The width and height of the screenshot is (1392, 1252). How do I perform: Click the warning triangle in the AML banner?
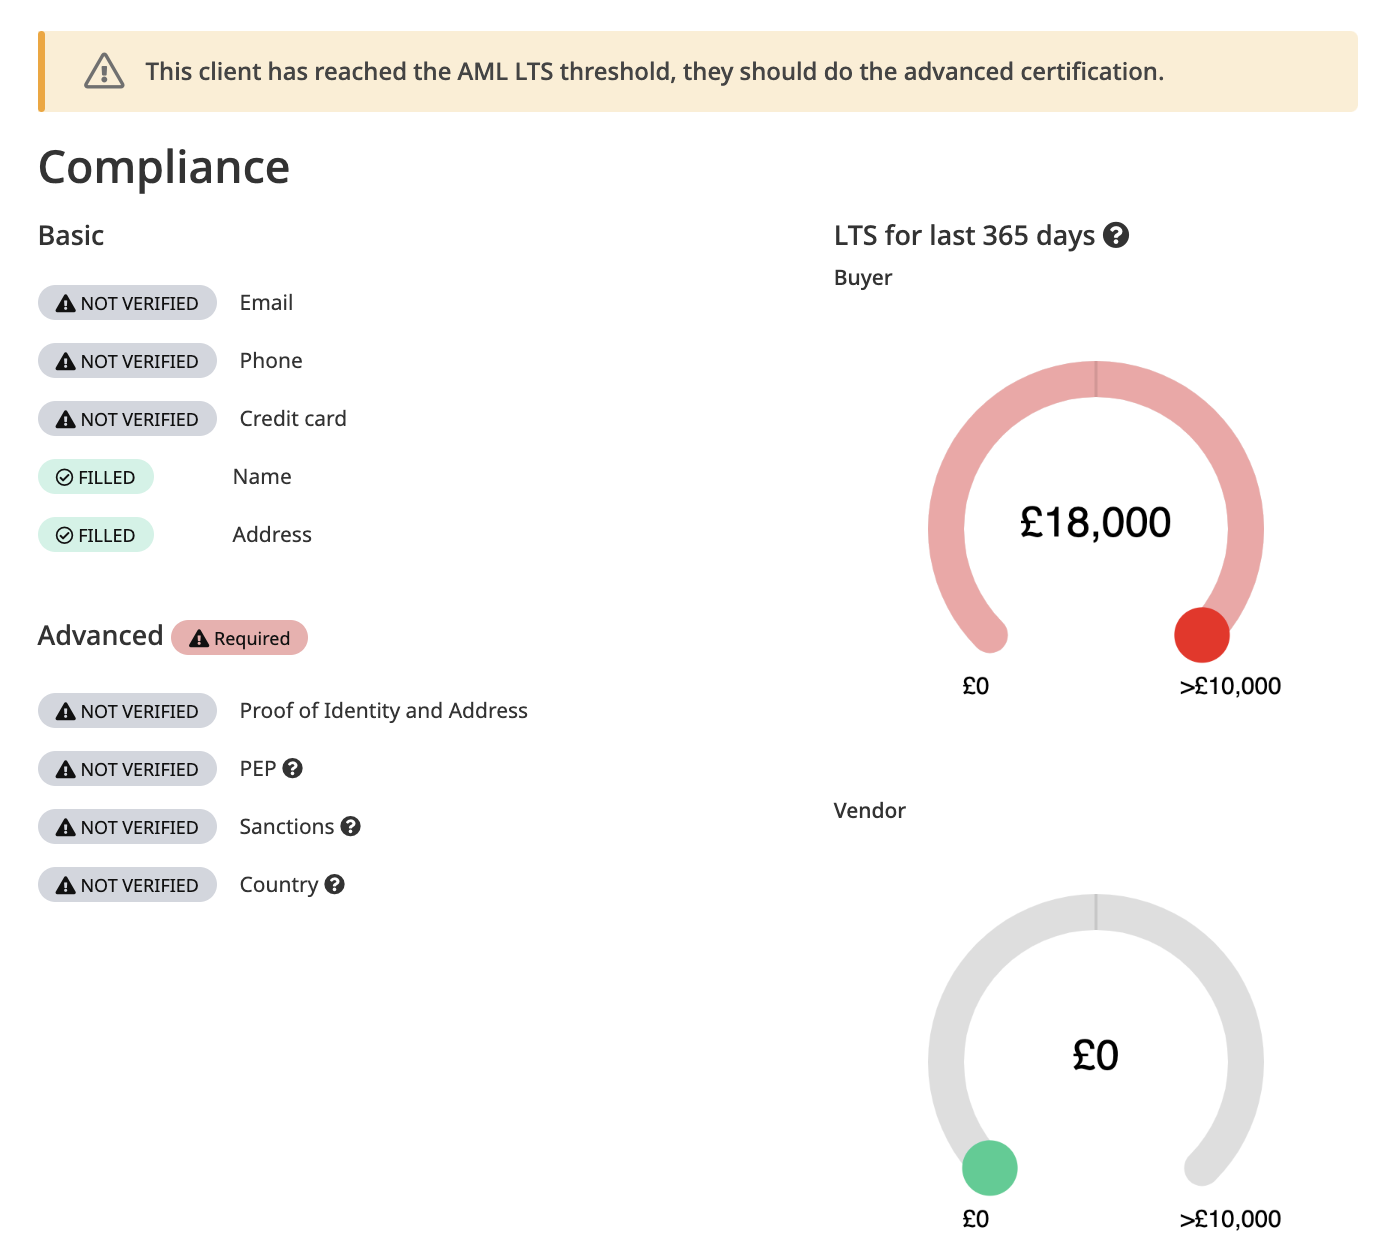[104, 71]
